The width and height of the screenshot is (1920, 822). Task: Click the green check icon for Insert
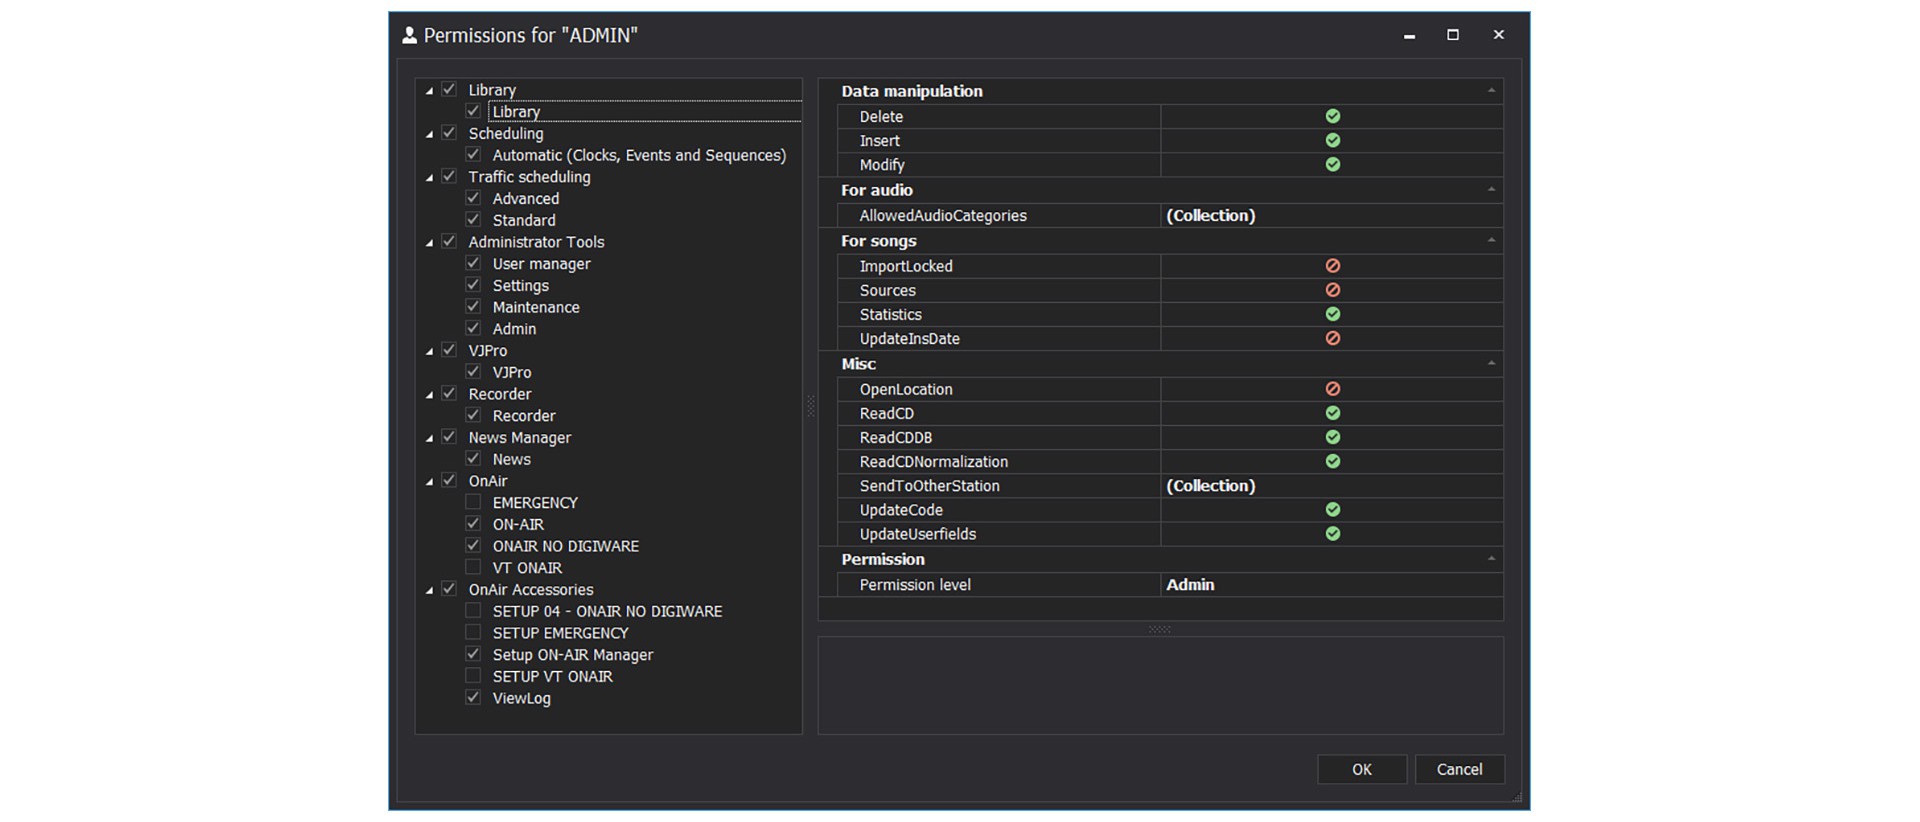pos(1332,141)
